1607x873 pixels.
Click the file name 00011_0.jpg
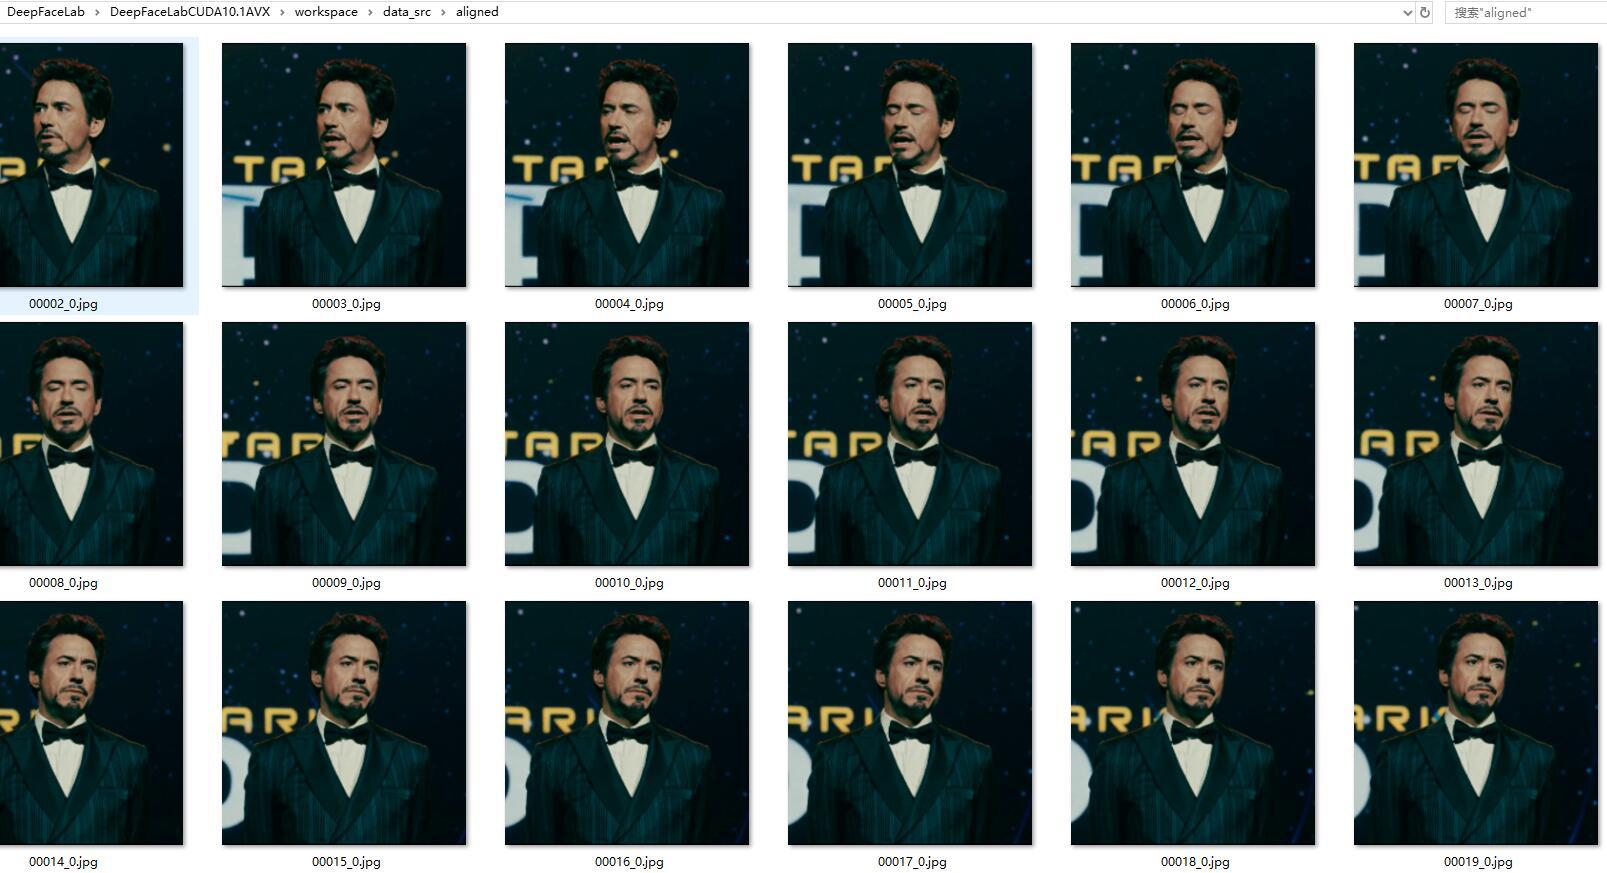click(912, 583)
